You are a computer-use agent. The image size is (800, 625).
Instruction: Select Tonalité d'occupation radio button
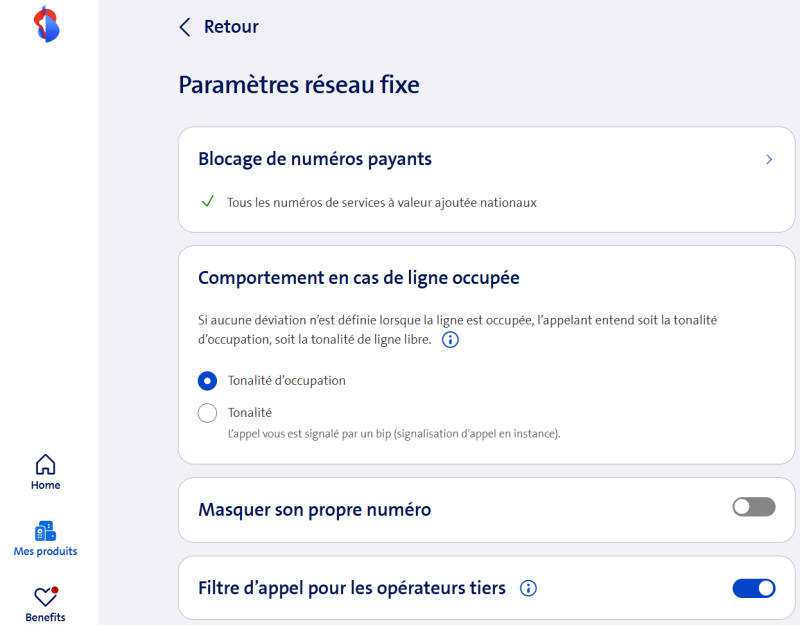(x=208, y=381)
